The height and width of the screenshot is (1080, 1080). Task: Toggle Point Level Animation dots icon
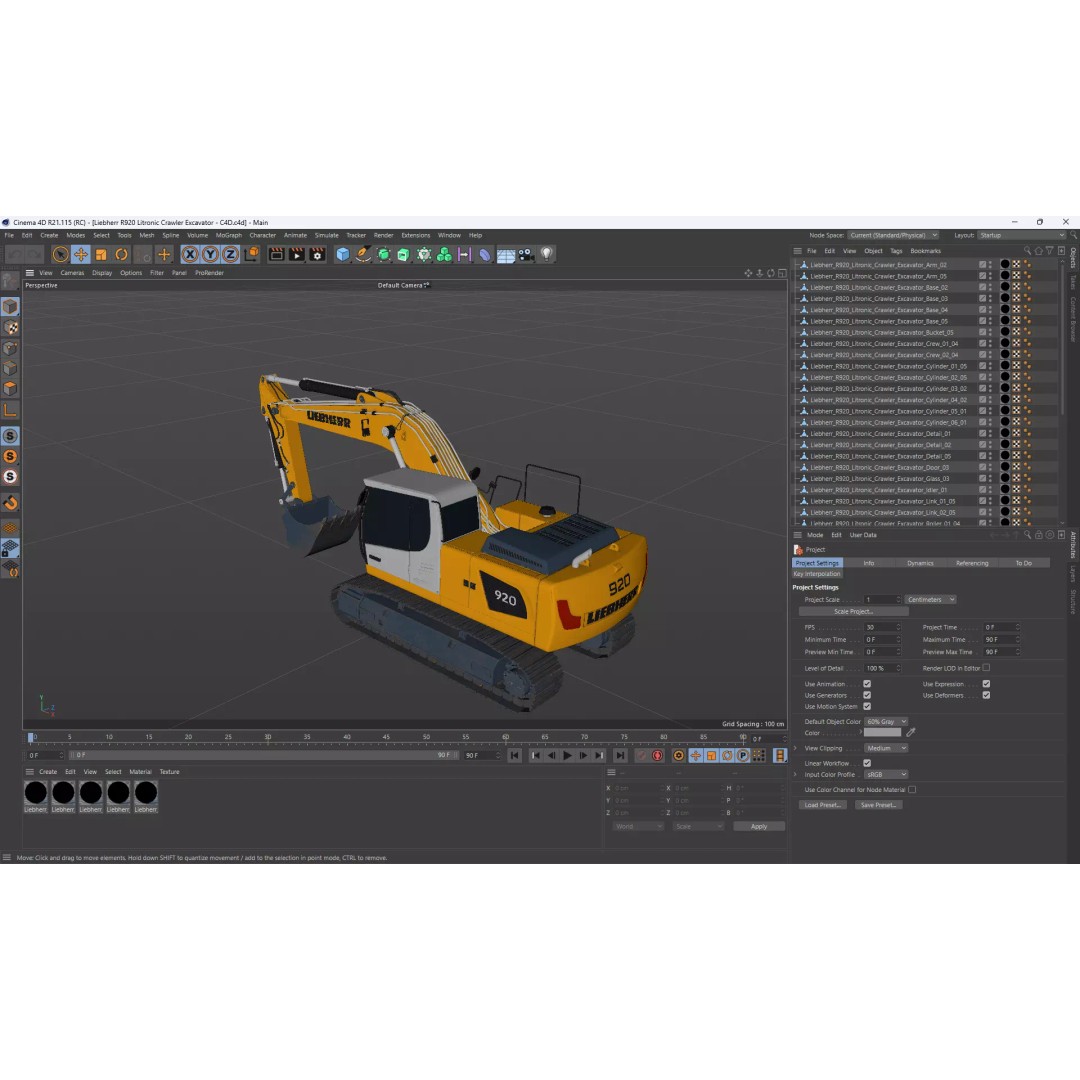(758, 756)
